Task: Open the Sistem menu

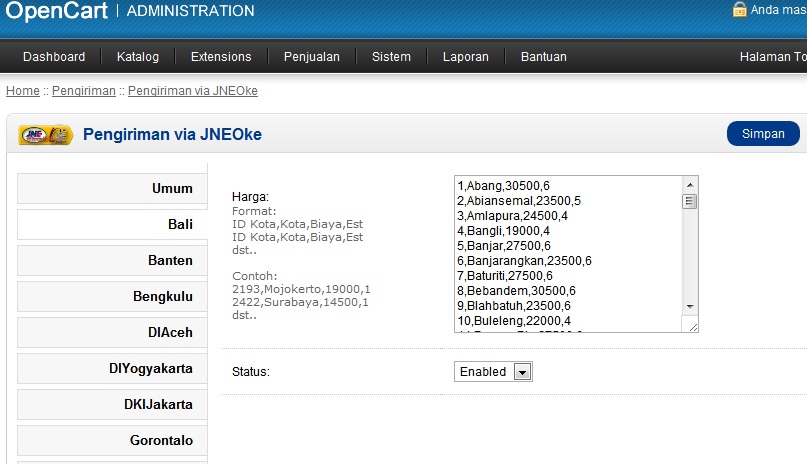Action: [x=392, y=57]
